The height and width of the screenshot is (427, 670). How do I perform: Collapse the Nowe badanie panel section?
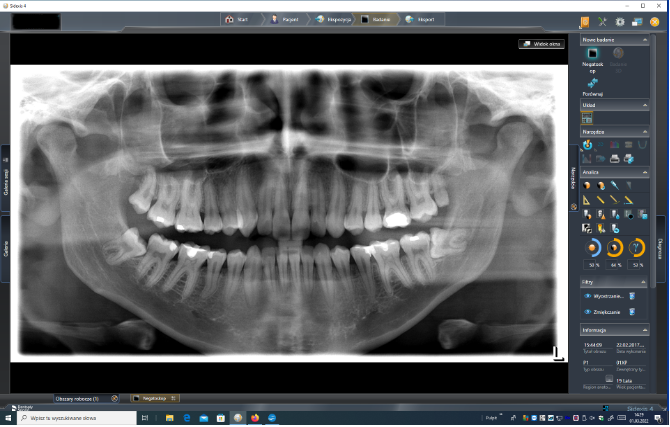click(x=644, y=41)
